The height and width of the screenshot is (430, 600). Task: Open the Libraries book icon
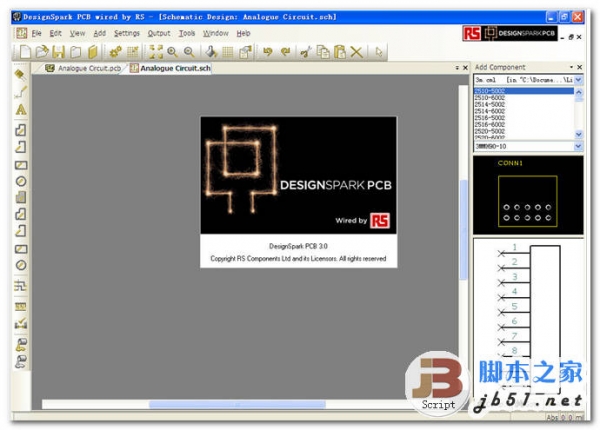tap(92, 52)
